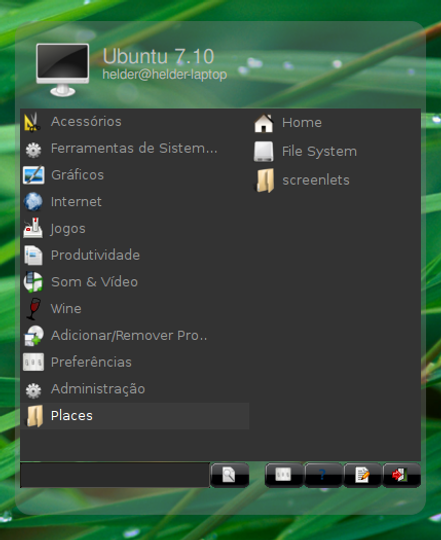Click the Places folder icon
The width and height of the screenshot is (441, 540).
(x=34, y=416)
